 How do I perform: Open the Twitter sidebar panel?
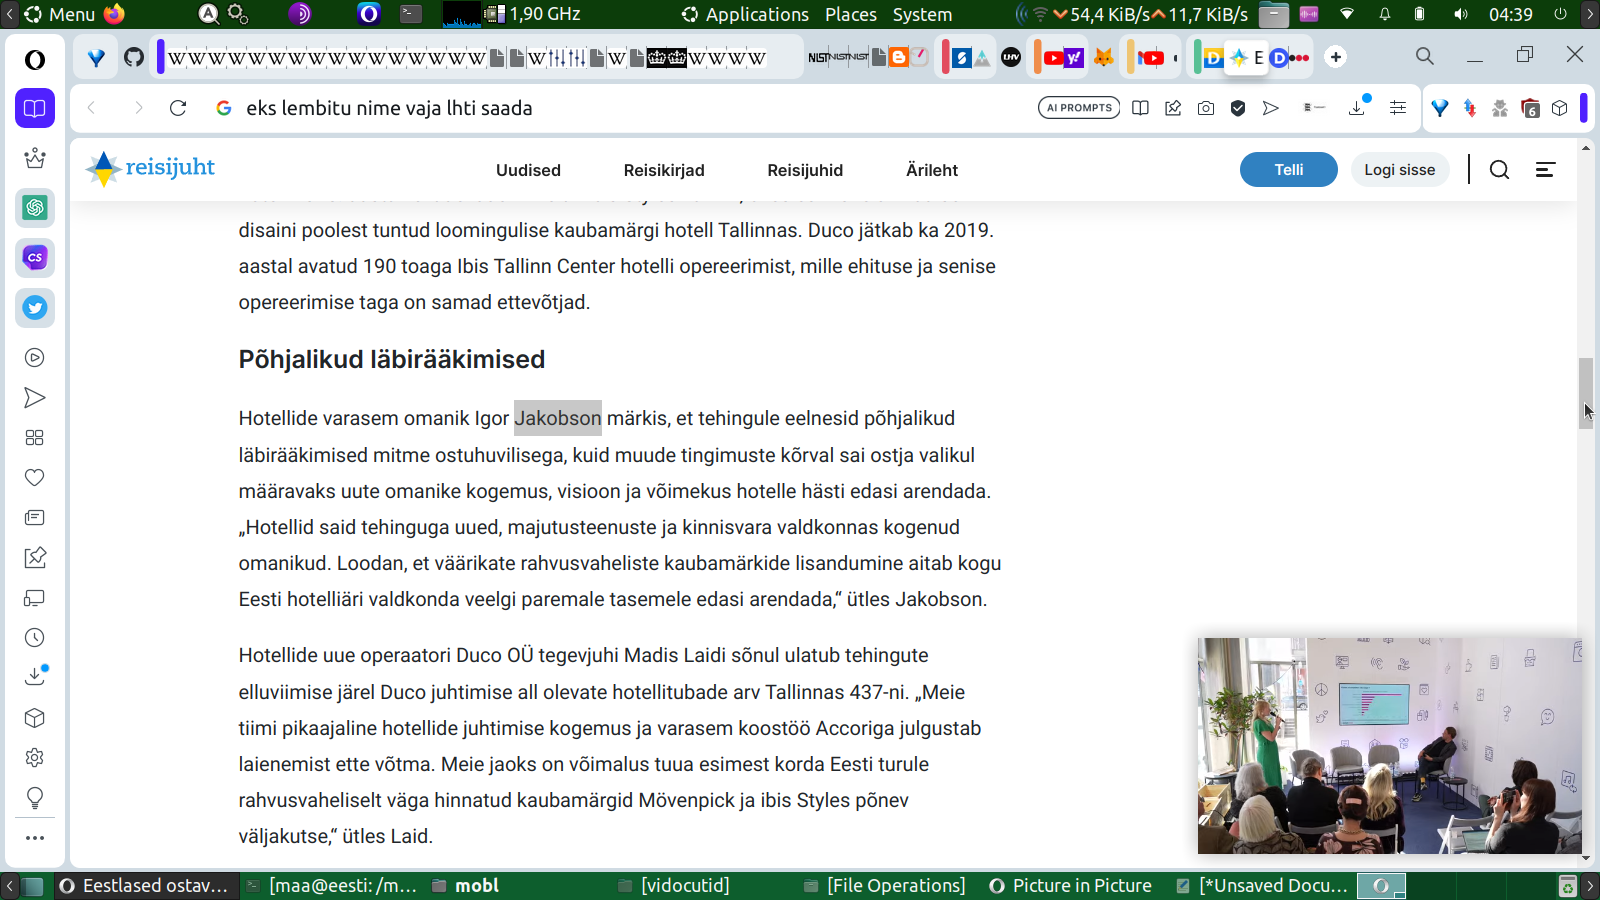coord(35,308)
